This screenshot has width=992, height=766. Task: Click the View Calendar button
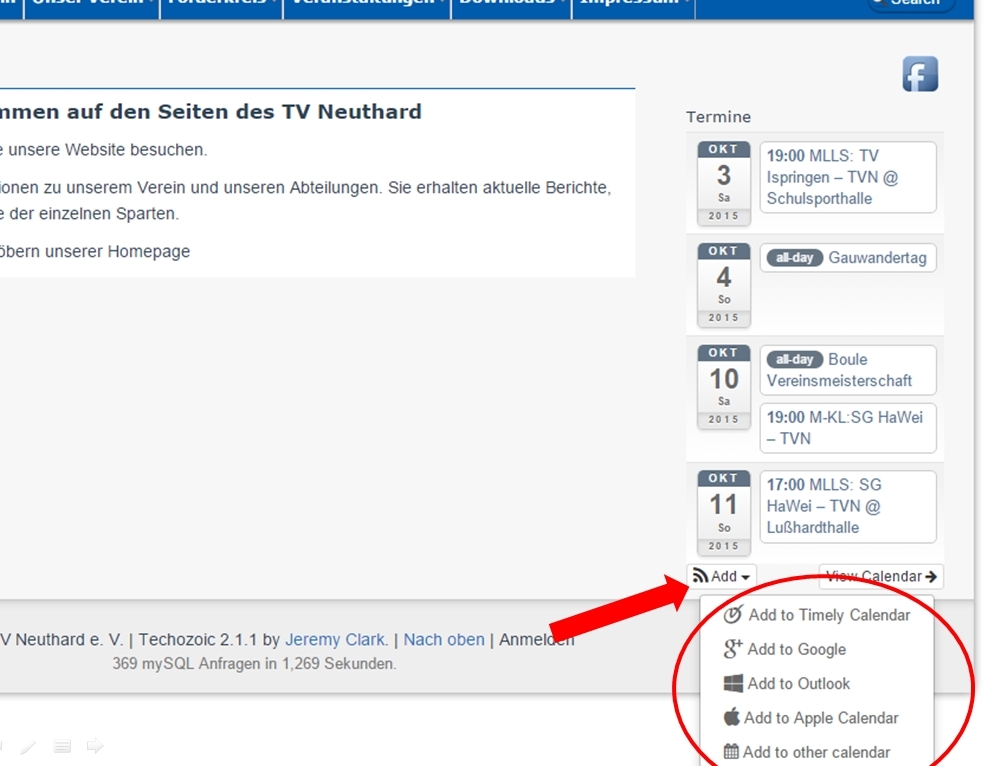tap(881, 576)
